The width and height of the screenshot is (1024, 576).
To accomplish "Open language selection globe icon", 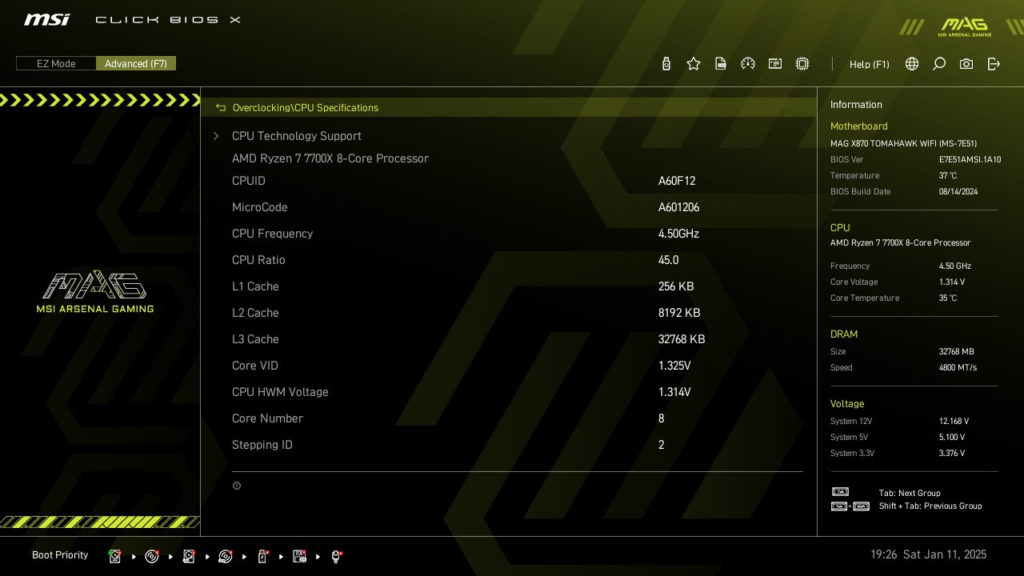I will pyautogui.click(x=912, y=63).
